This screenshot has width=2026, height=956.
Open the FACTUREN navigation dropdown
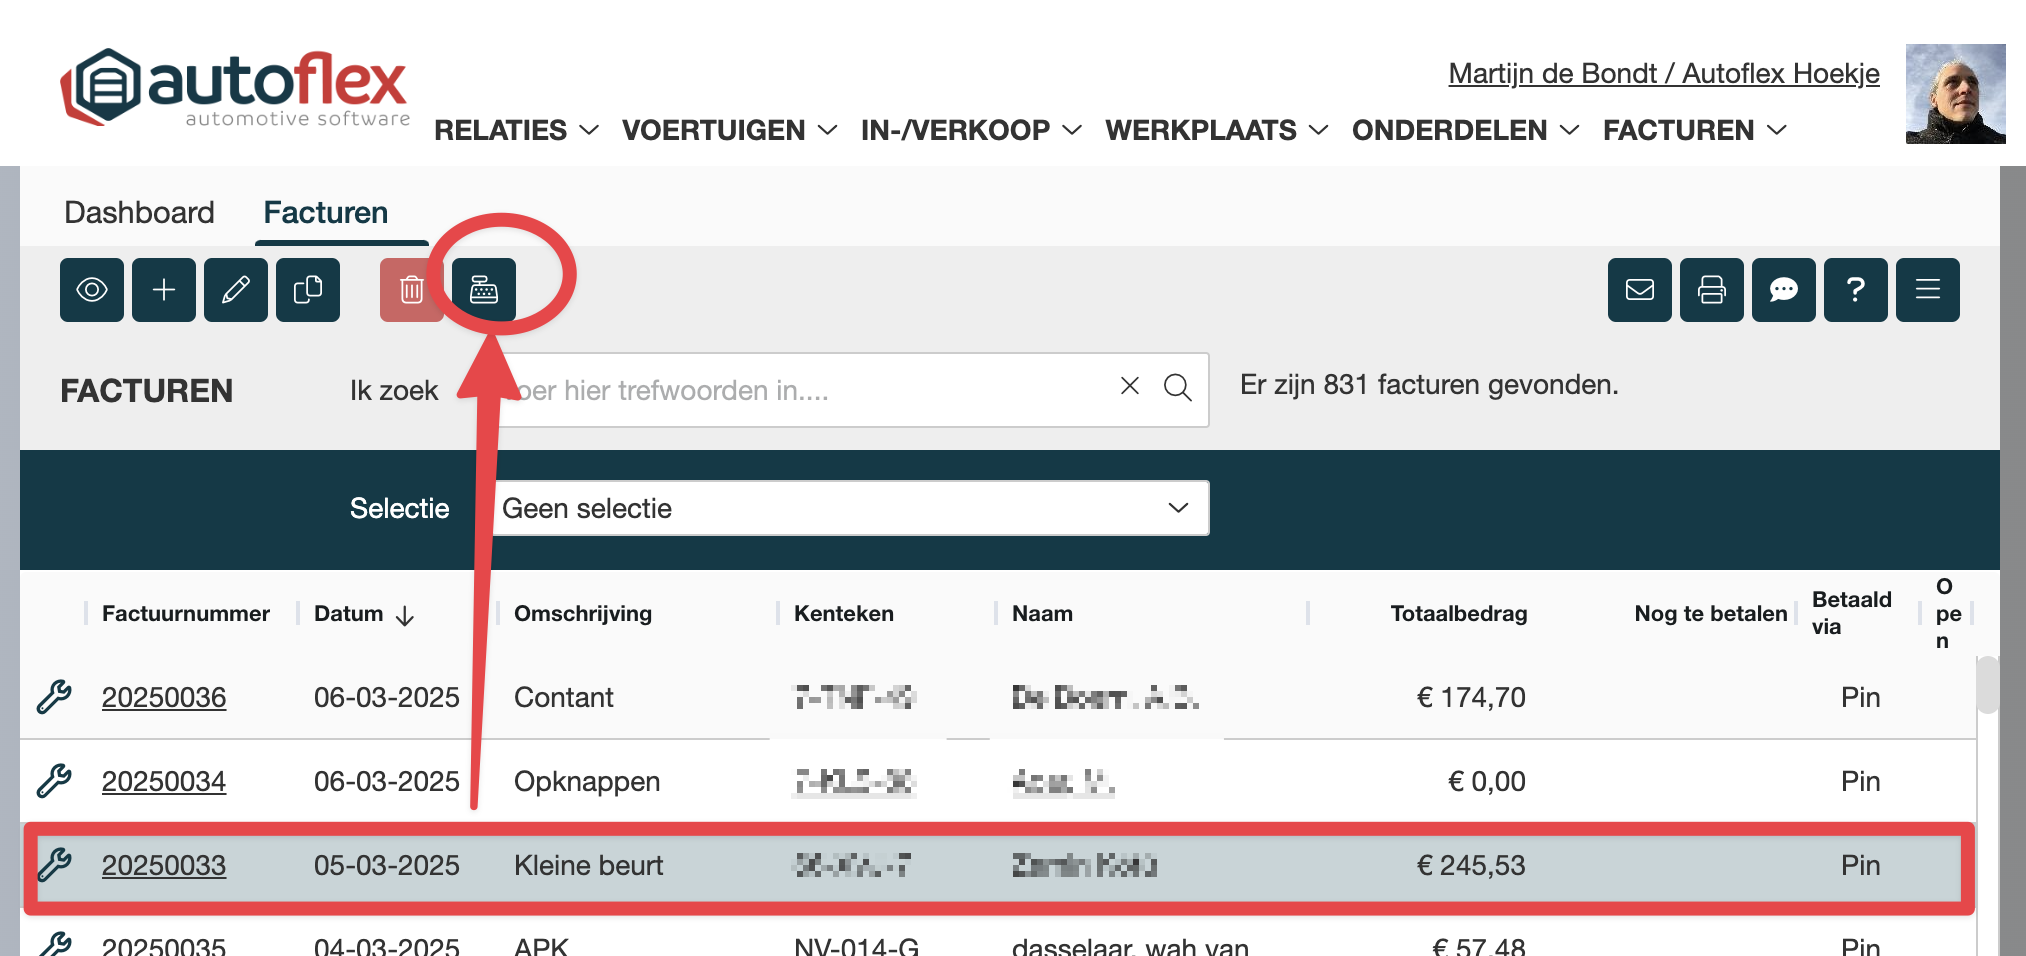tap(1694, 130)
